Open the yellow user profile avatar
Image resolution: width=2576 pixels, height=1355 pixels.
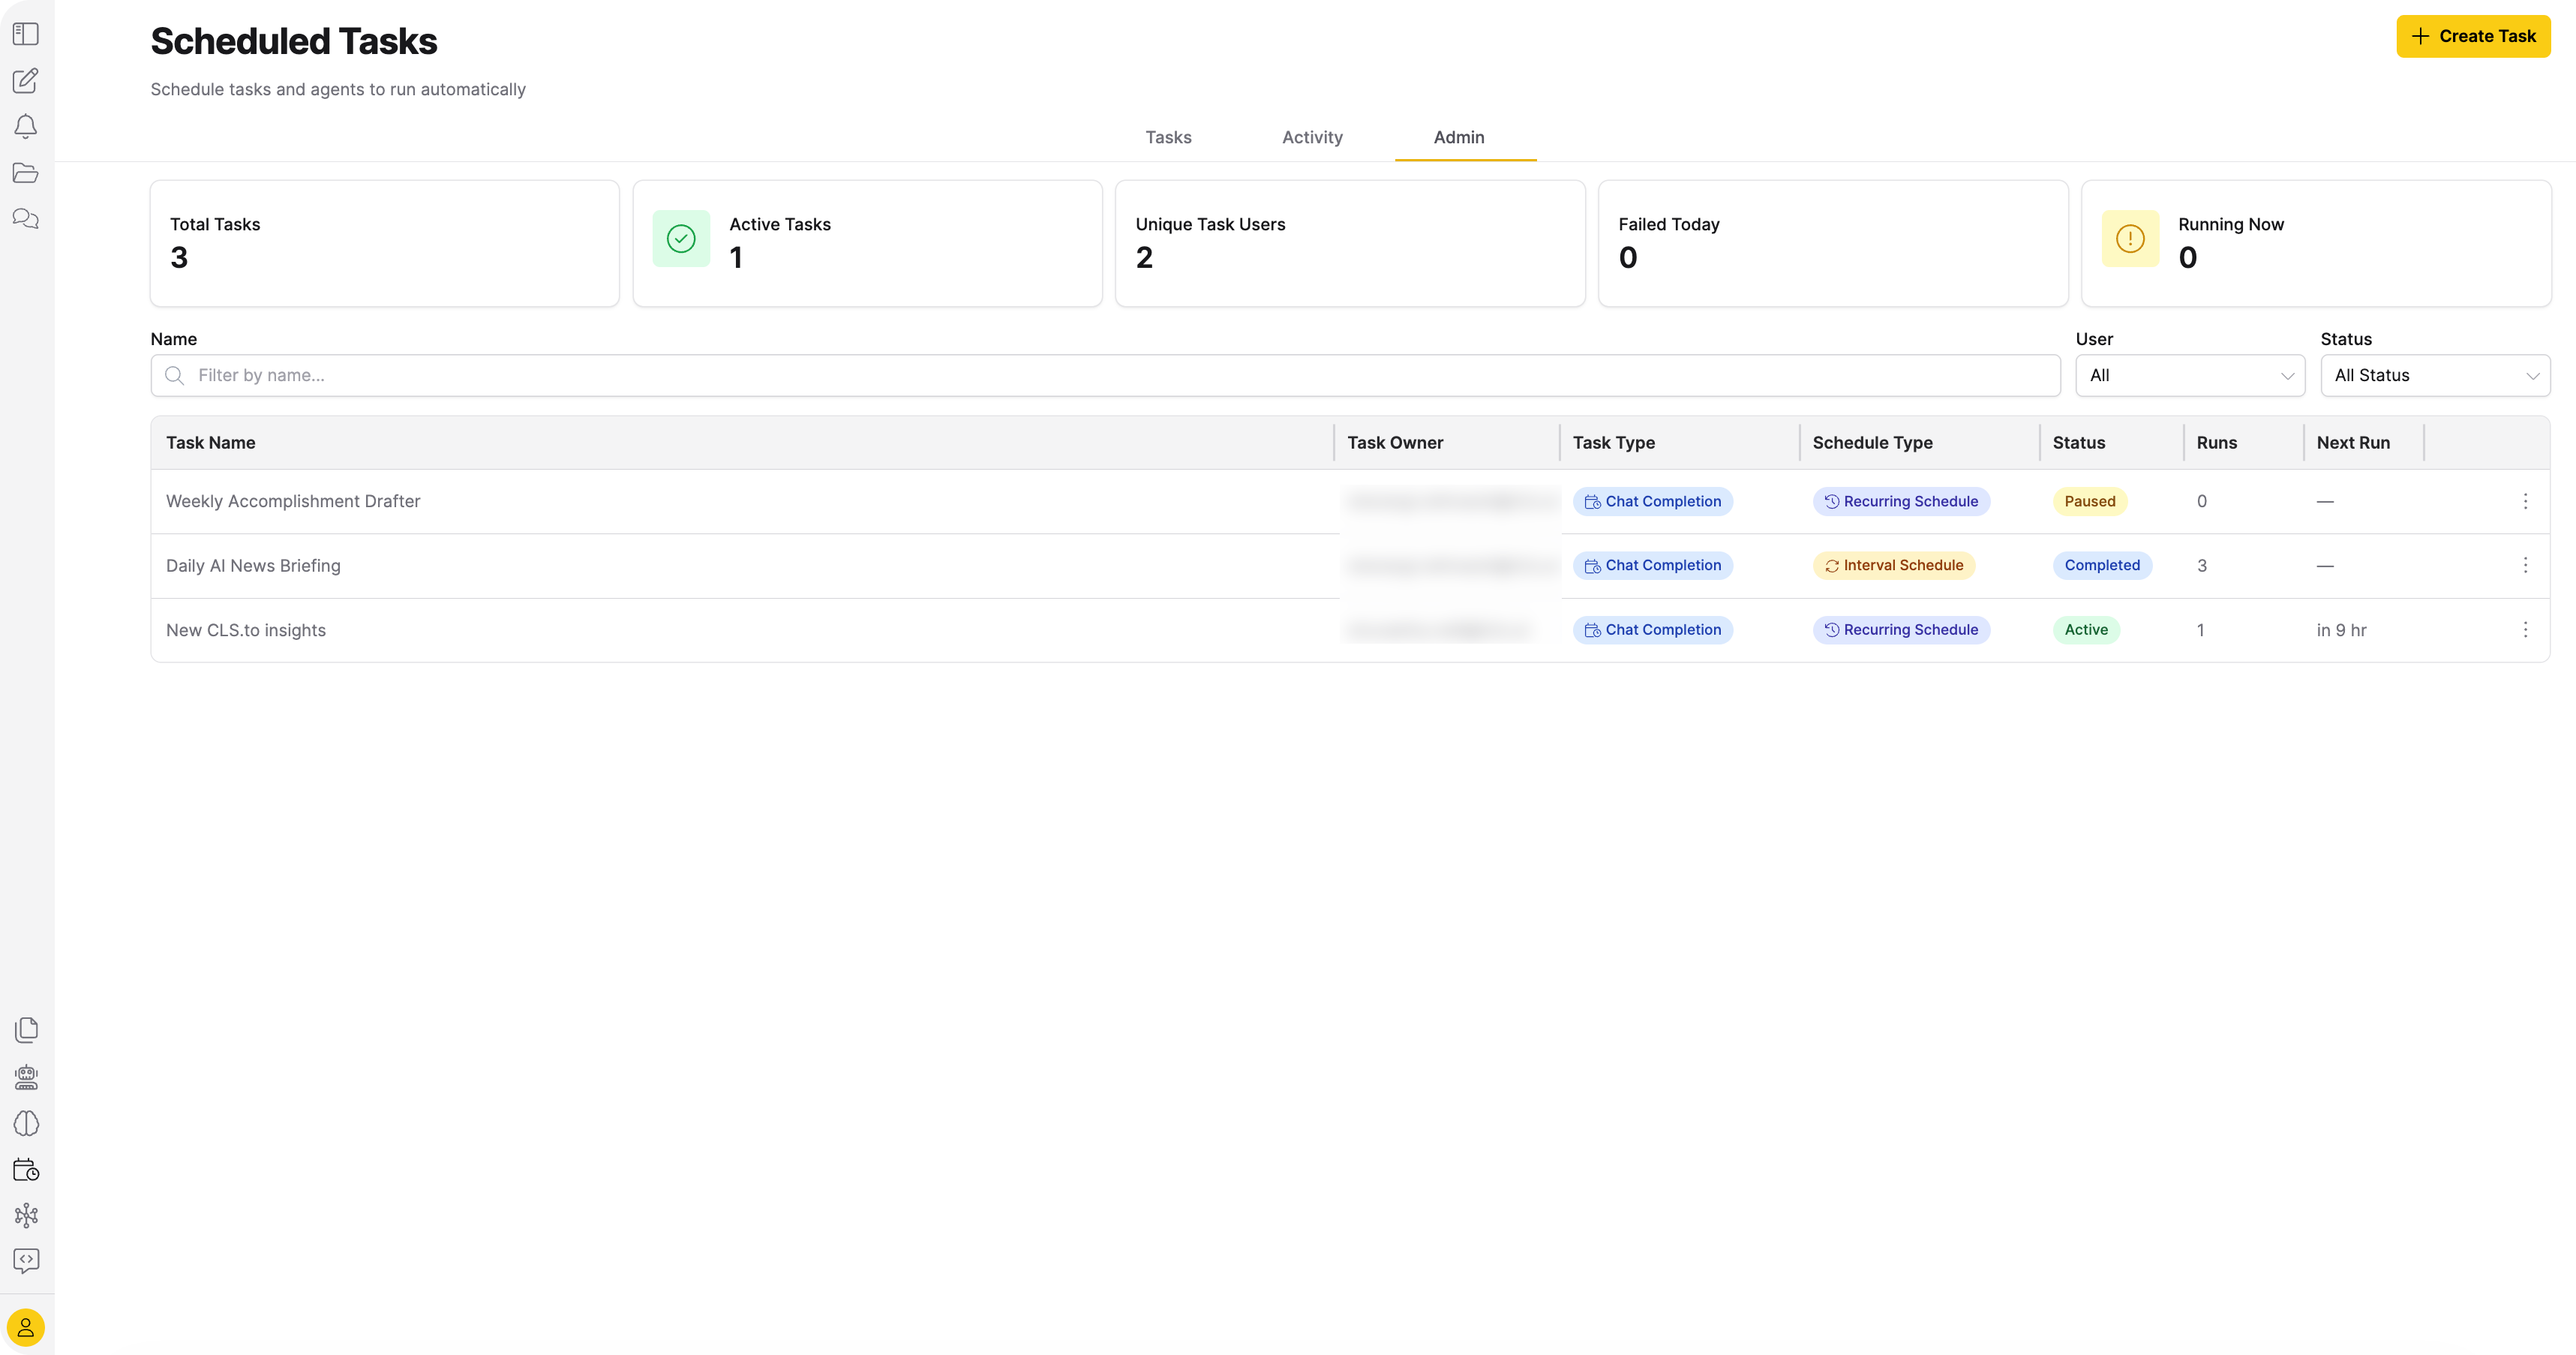click(26, 1327)
